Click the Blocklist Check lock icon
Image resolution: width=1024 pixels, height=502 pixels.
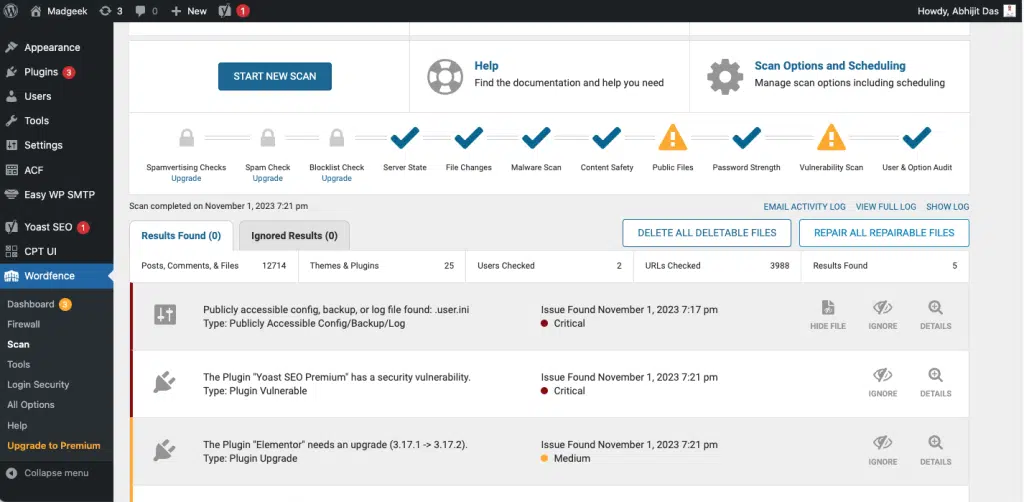point(337,138)
